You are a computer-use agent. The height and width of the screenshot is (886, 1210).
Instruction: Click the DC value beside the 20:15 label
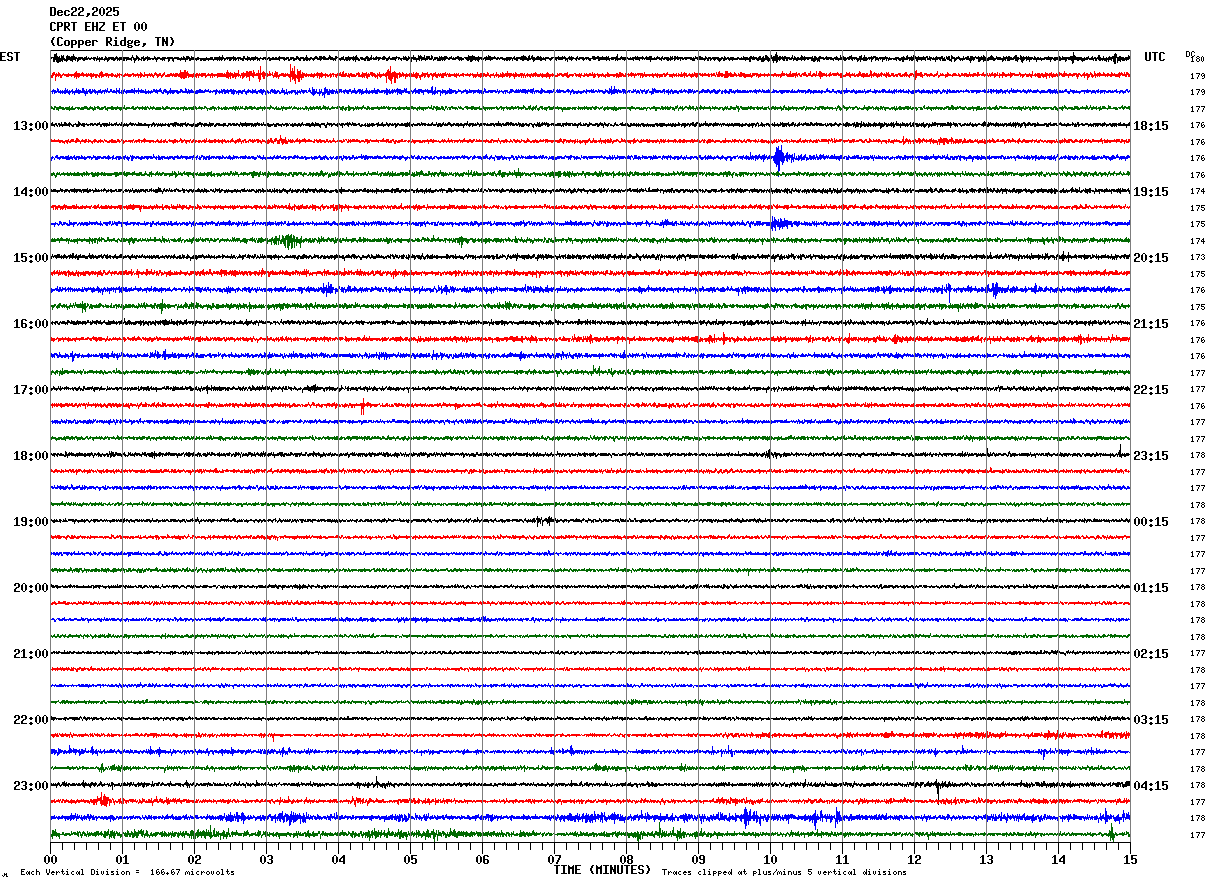(x=1197, y=258)
